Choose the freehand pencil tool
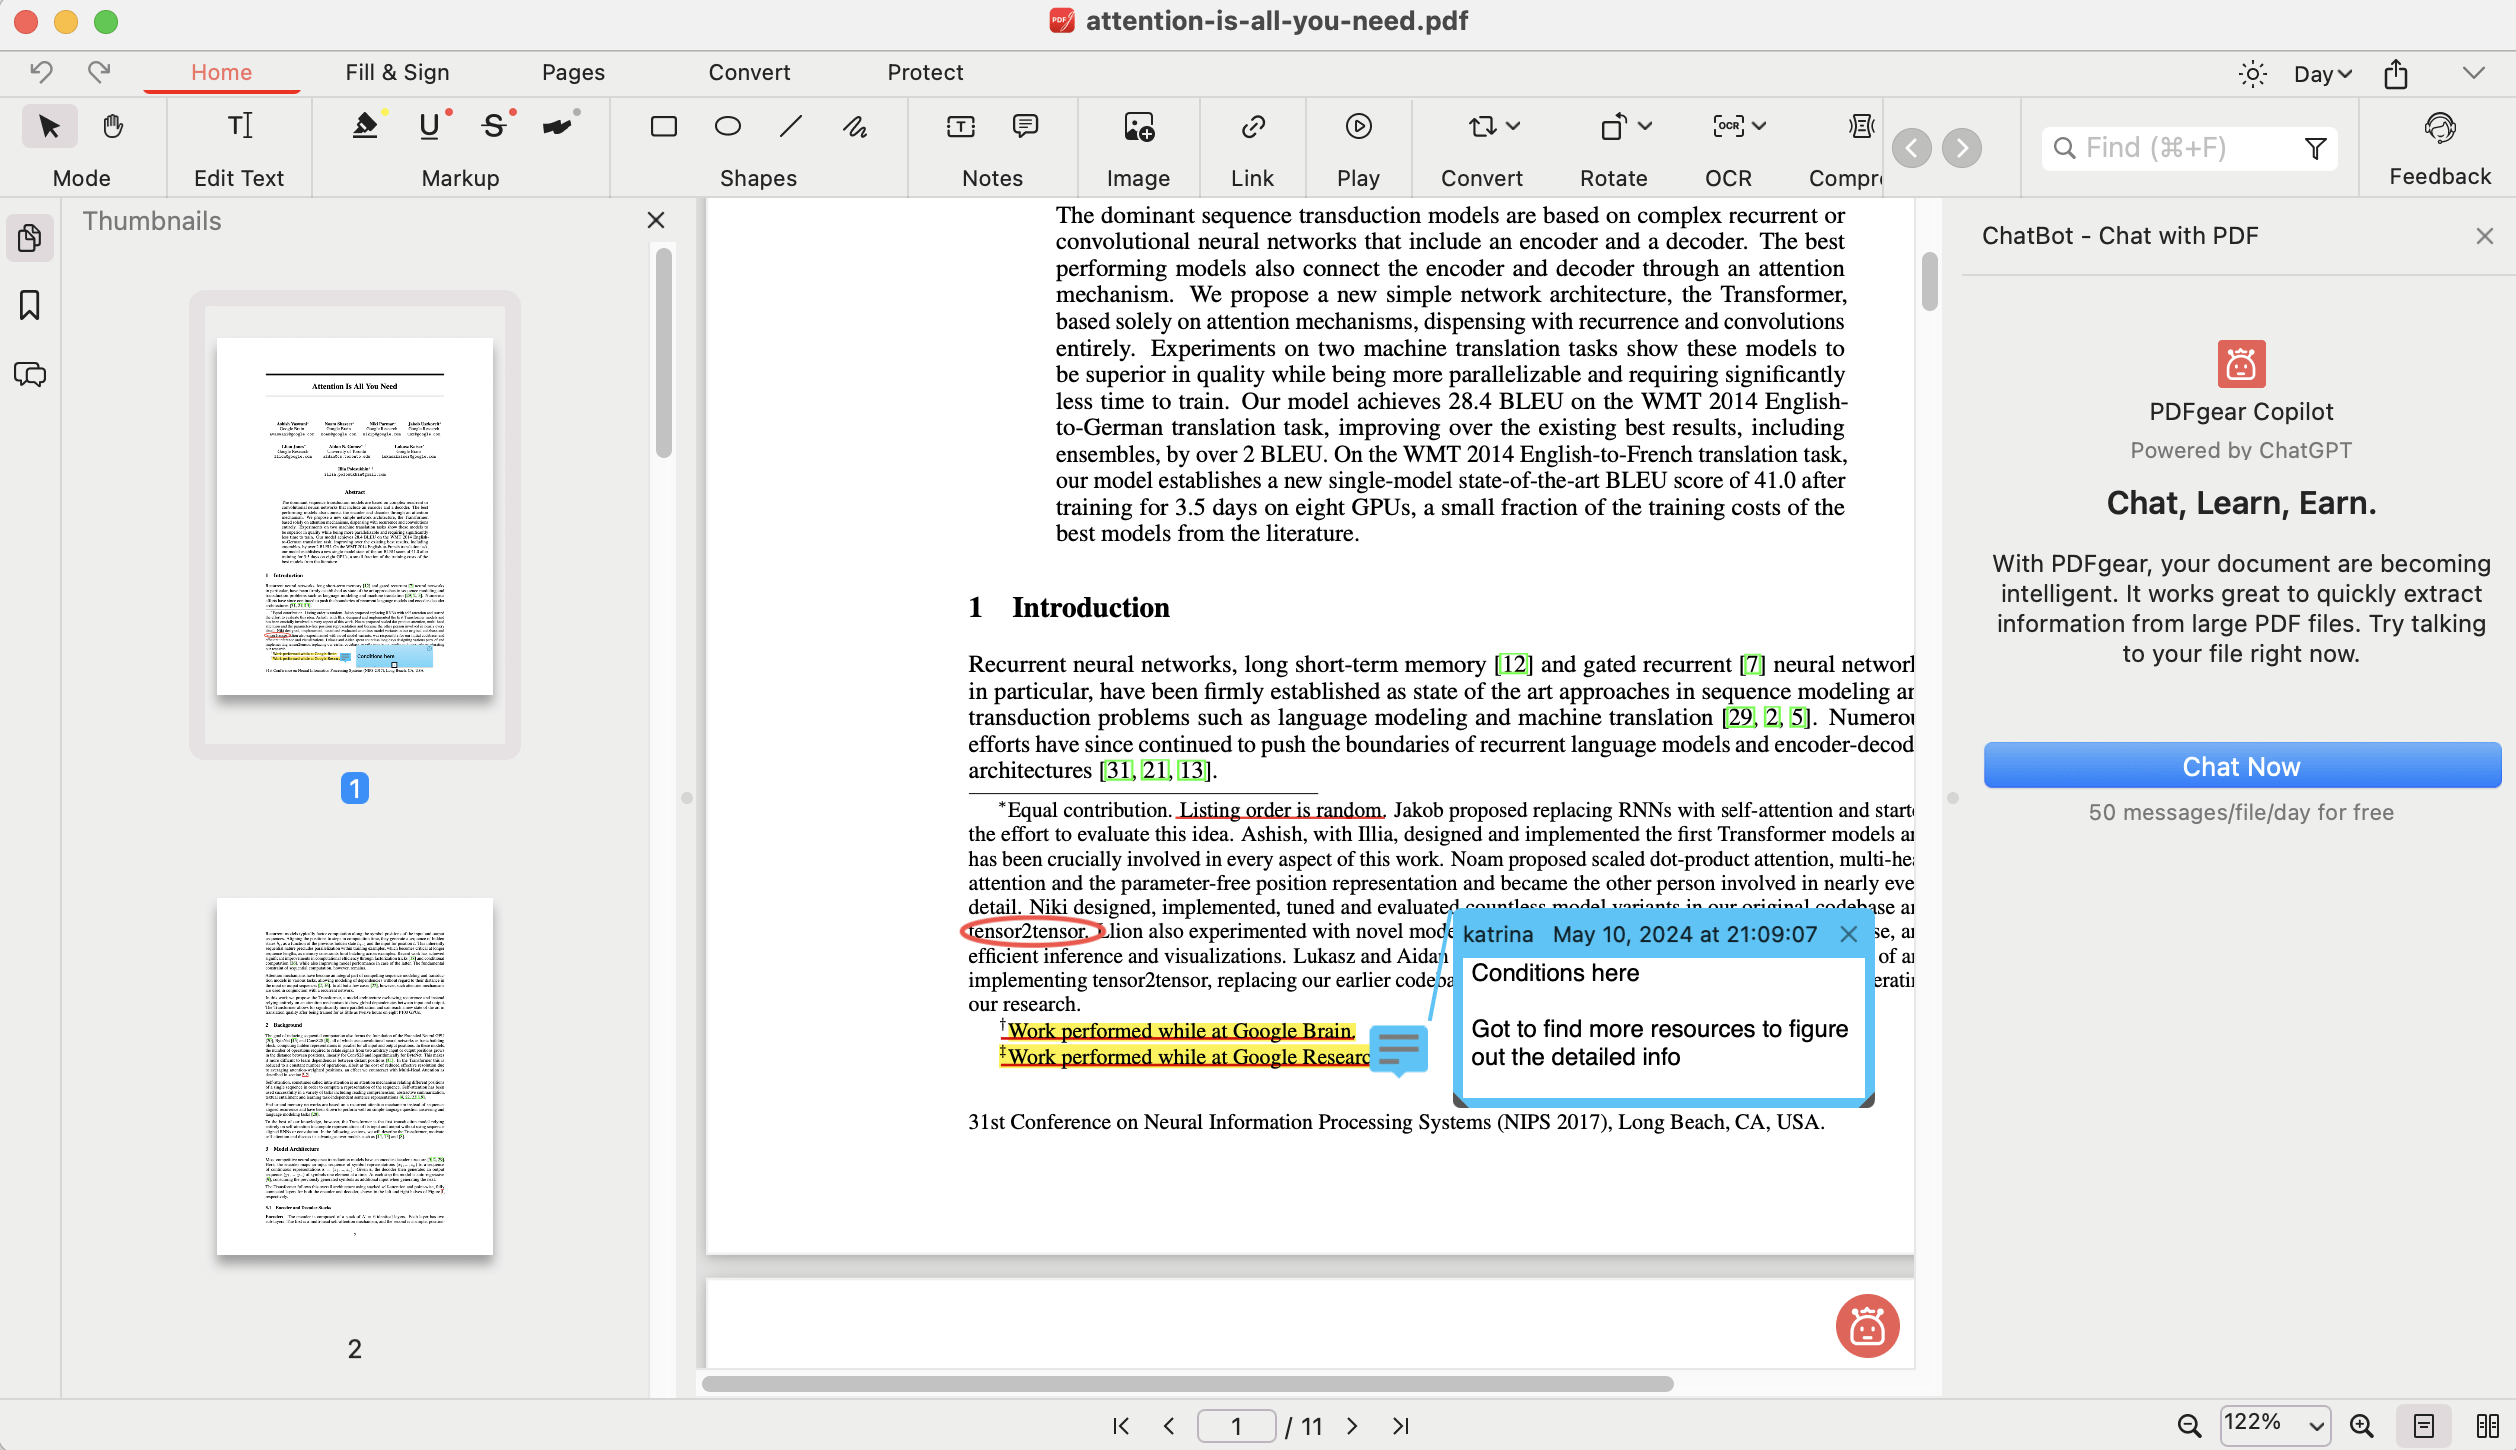The height and width of the screenshot is (1450, 2516). (855, 127)
